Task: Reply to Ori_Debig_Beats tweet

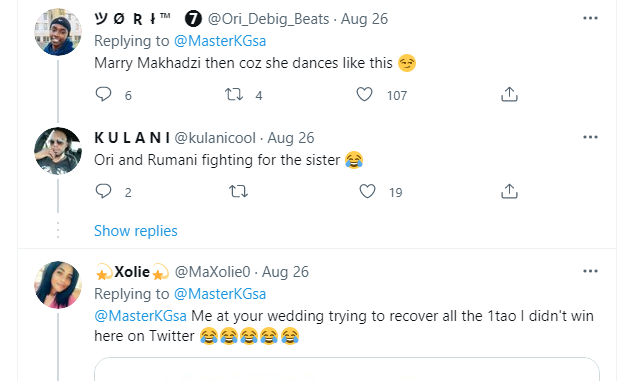Action: 103,94
